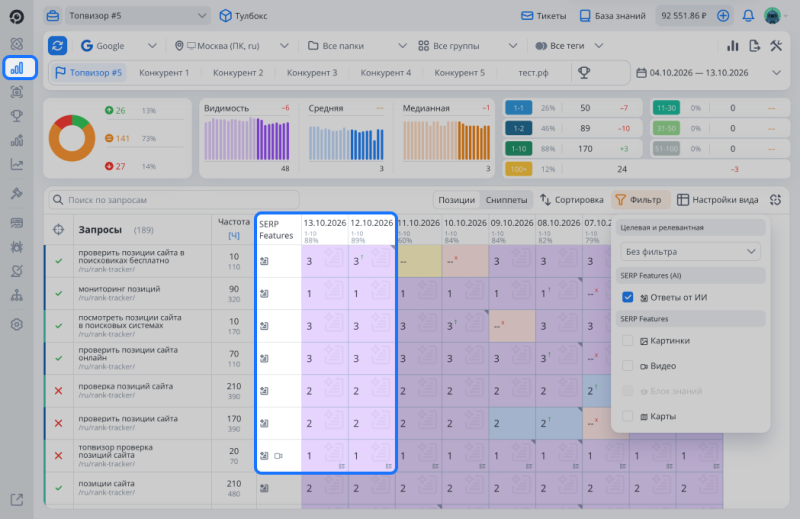Click the line chart sidebar icon
Viewport: 800px width, 519px height.
[x=17, y=164]
